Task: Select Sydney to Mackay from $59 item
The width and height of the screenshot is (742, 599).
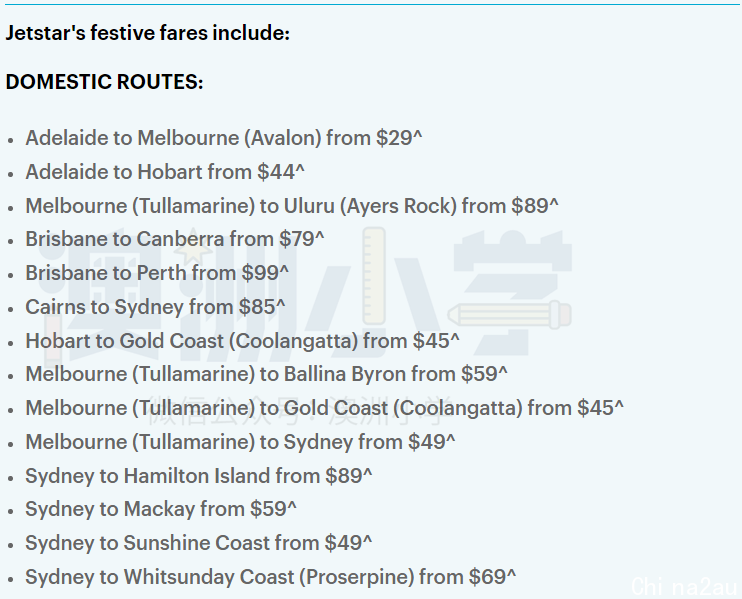Action: [x=161, y=510]
